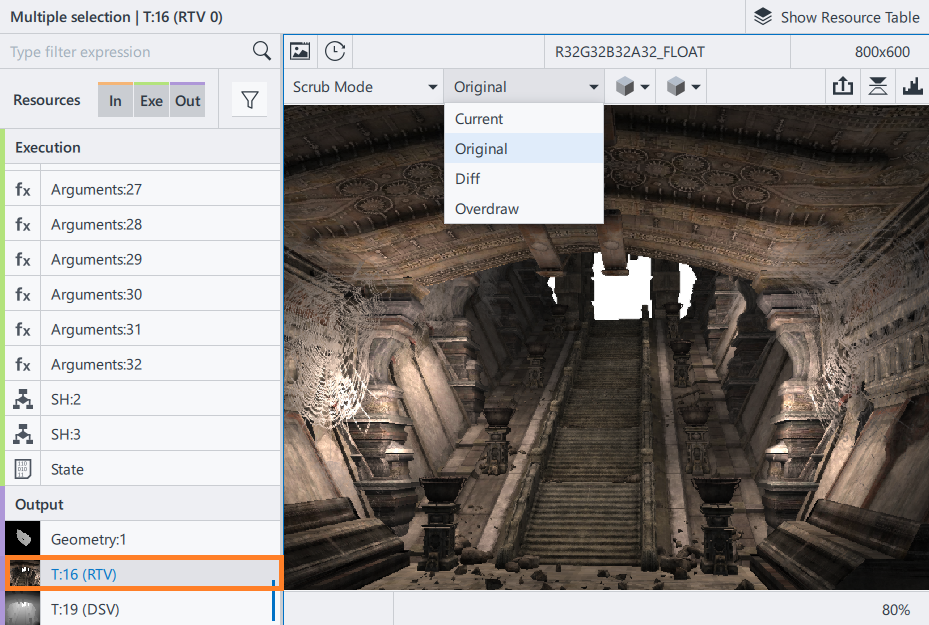The width and height of the screenshot is (929, 625).
Task: Select the Arguments:30 row
Action: (x=143, y=294)
